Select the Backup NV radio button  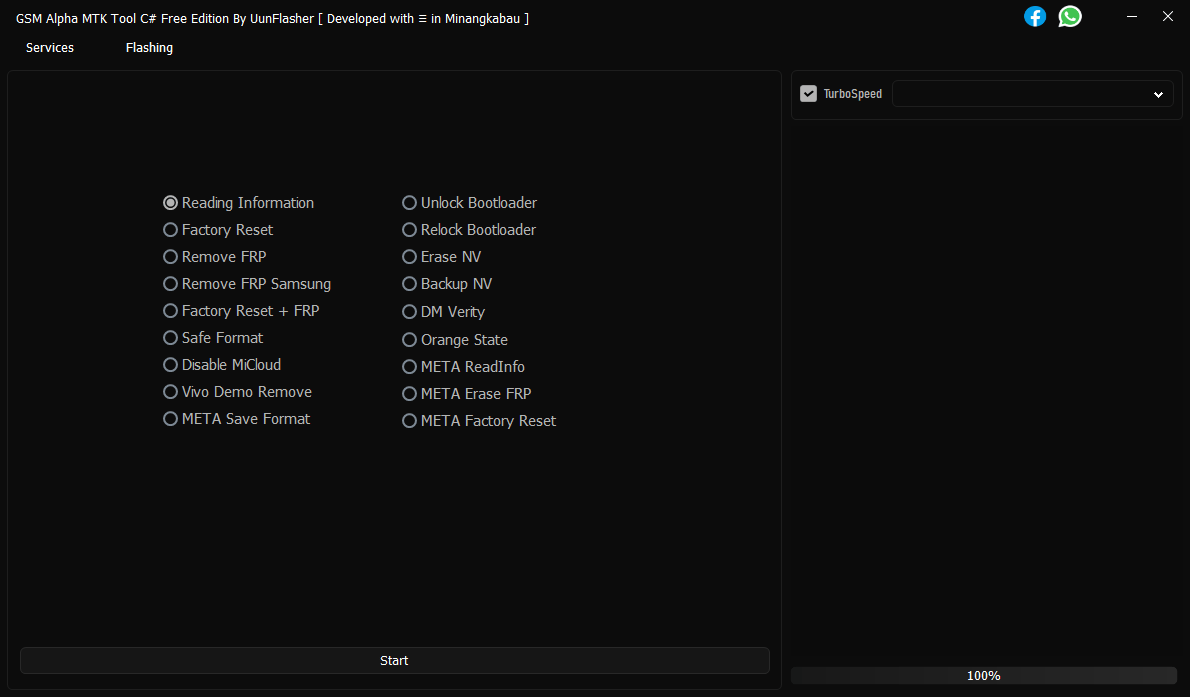coord(410,284)
